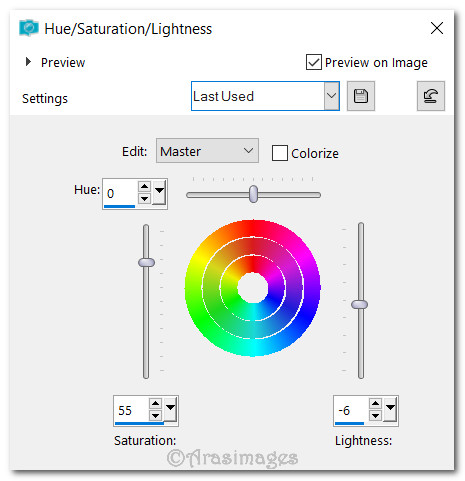
Task: Click the Saturation: label
Action: point(145,440)
